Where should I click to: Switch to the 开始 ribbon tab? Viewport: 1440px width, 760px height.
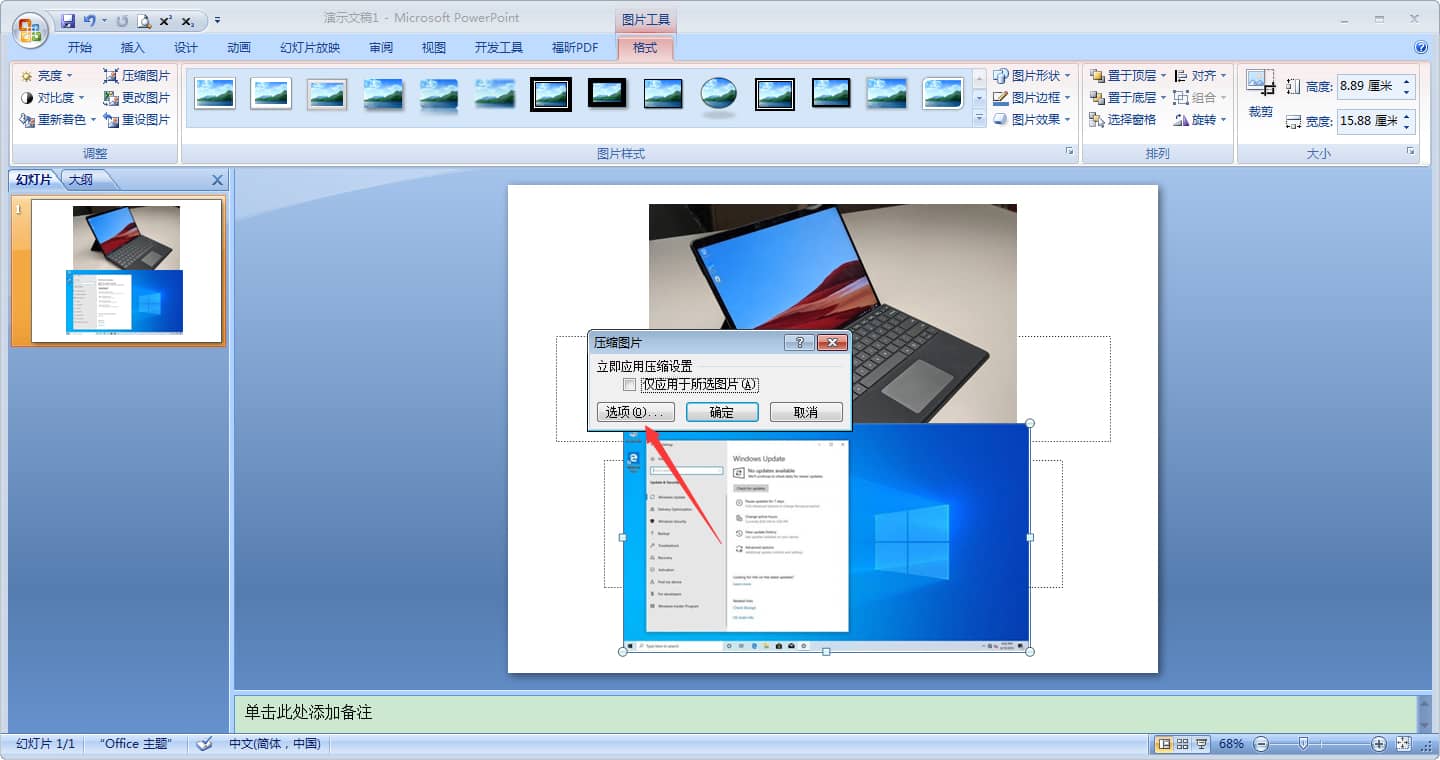(x=80, y=46)
